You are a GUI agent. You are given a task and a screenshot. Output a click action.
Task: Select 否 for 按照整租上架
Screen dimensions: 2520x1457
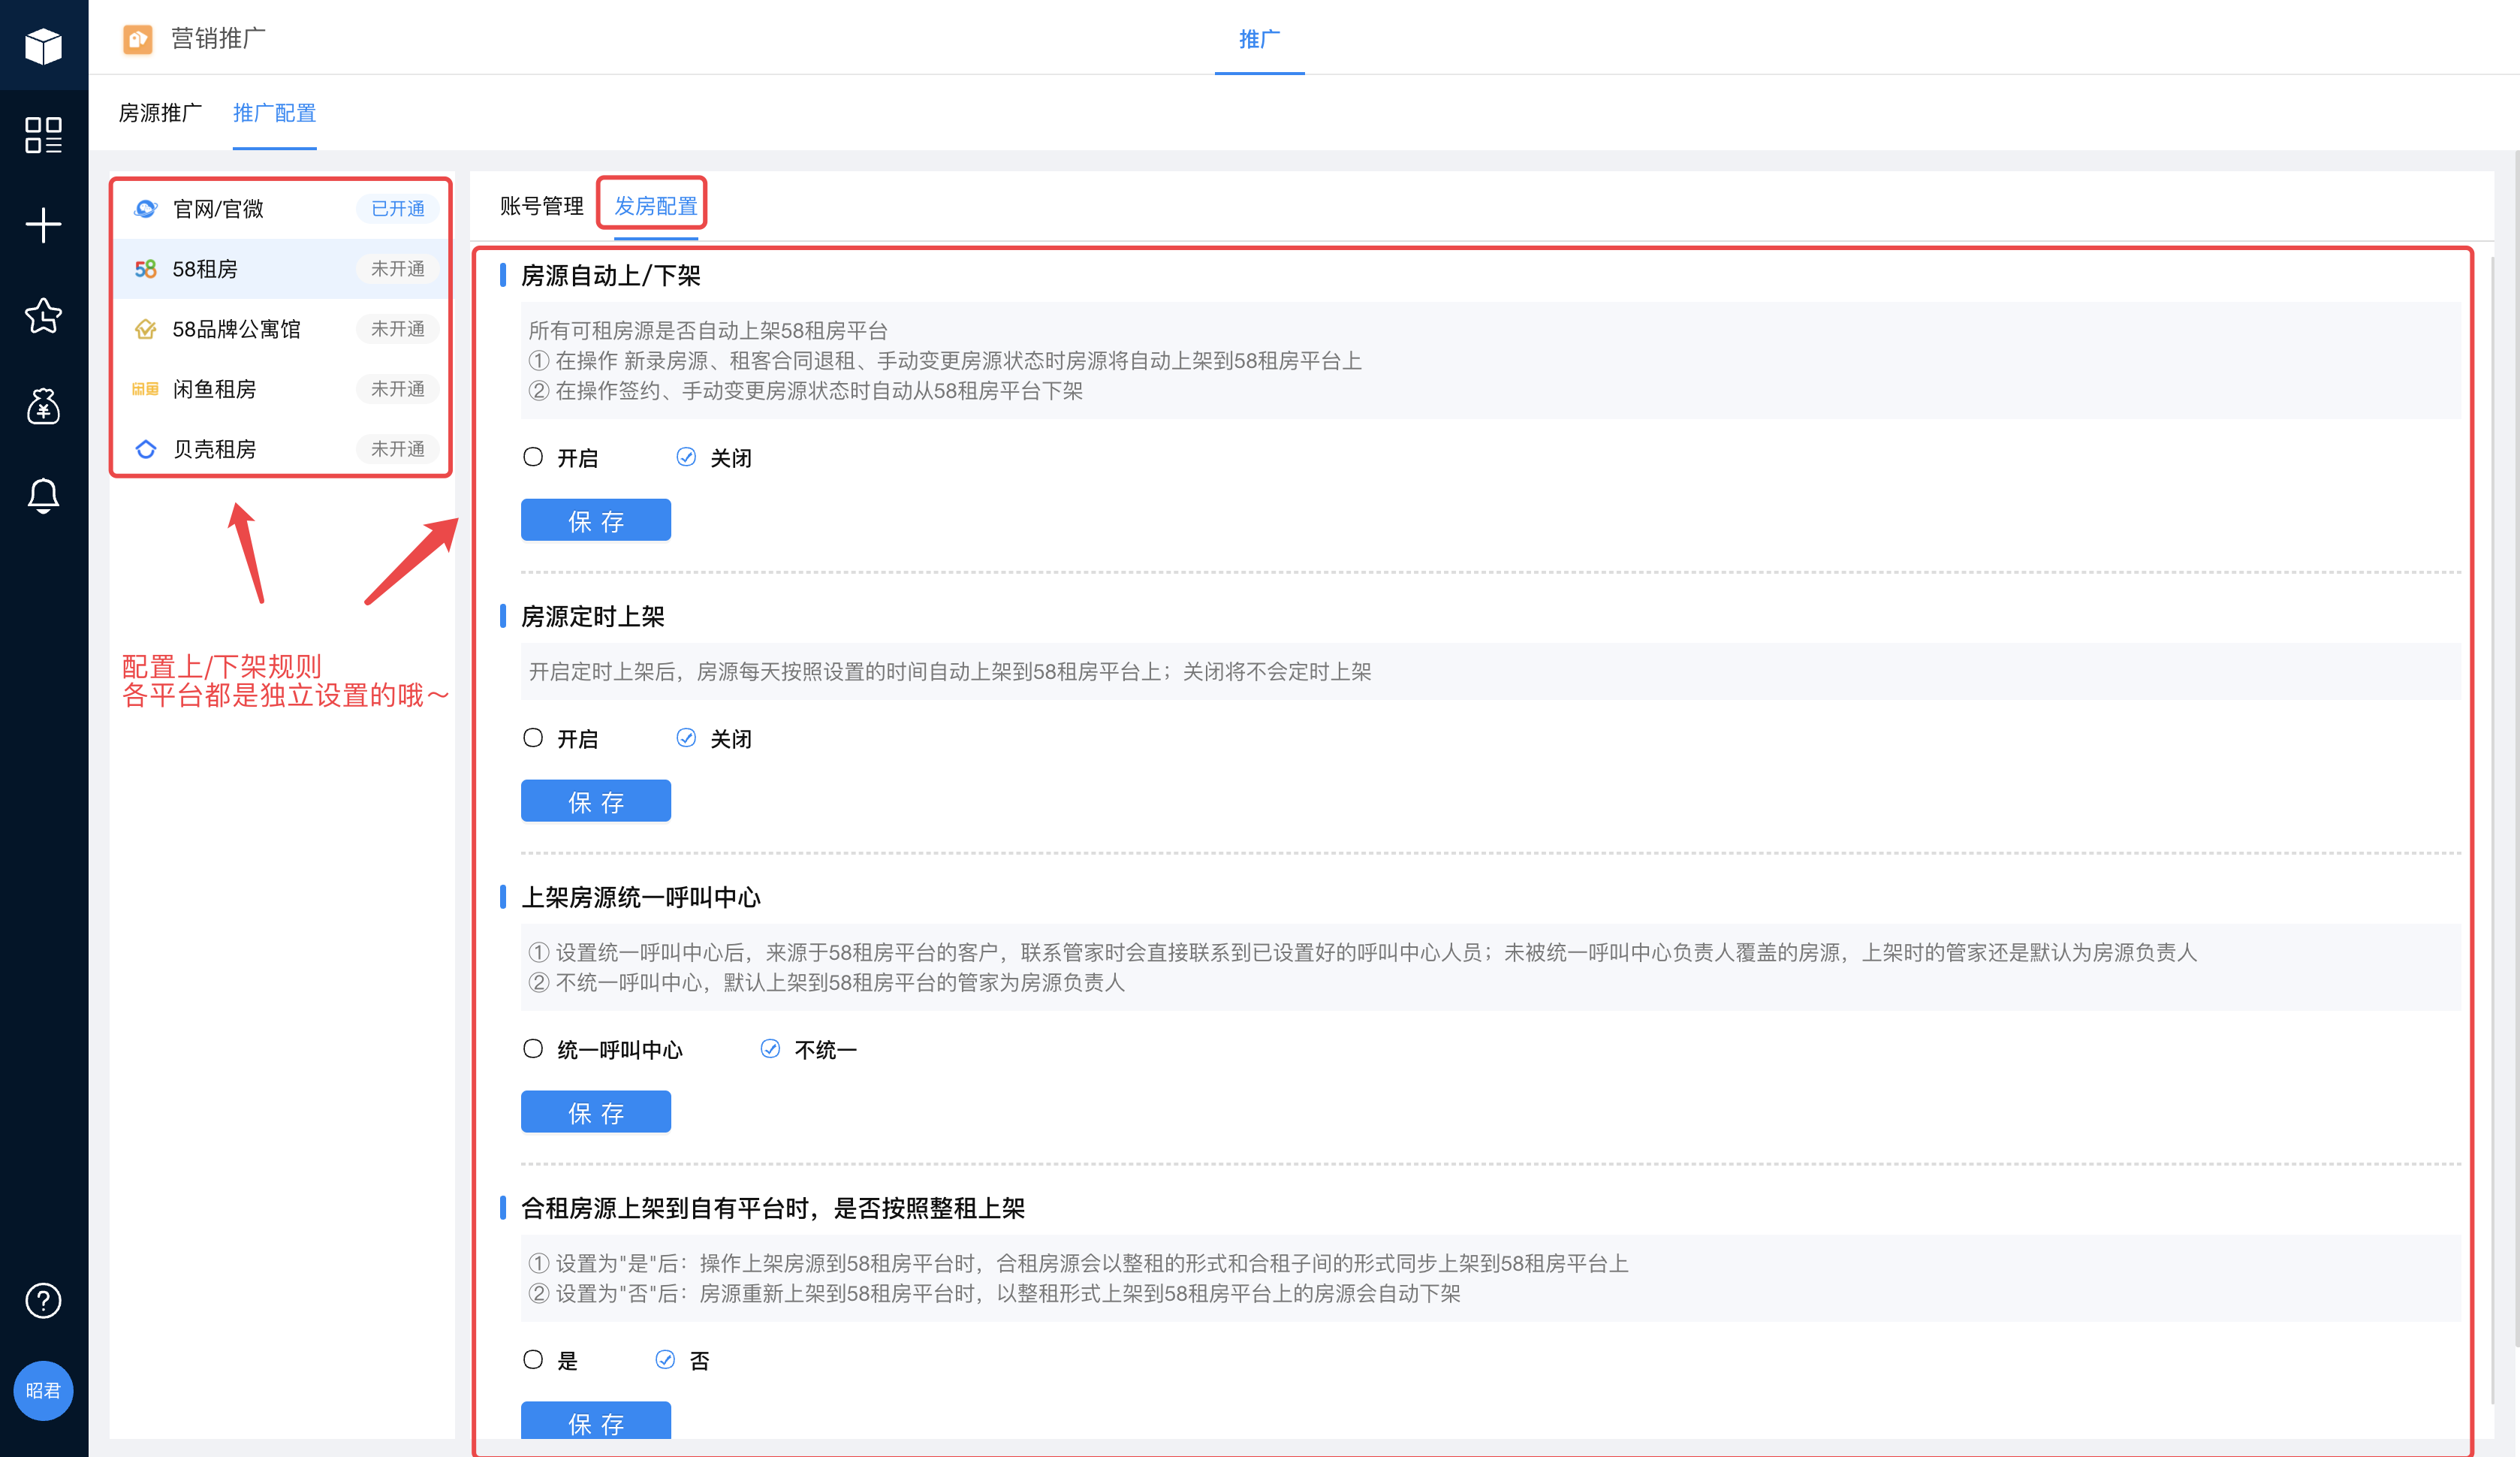click(x=665, y=1360)
